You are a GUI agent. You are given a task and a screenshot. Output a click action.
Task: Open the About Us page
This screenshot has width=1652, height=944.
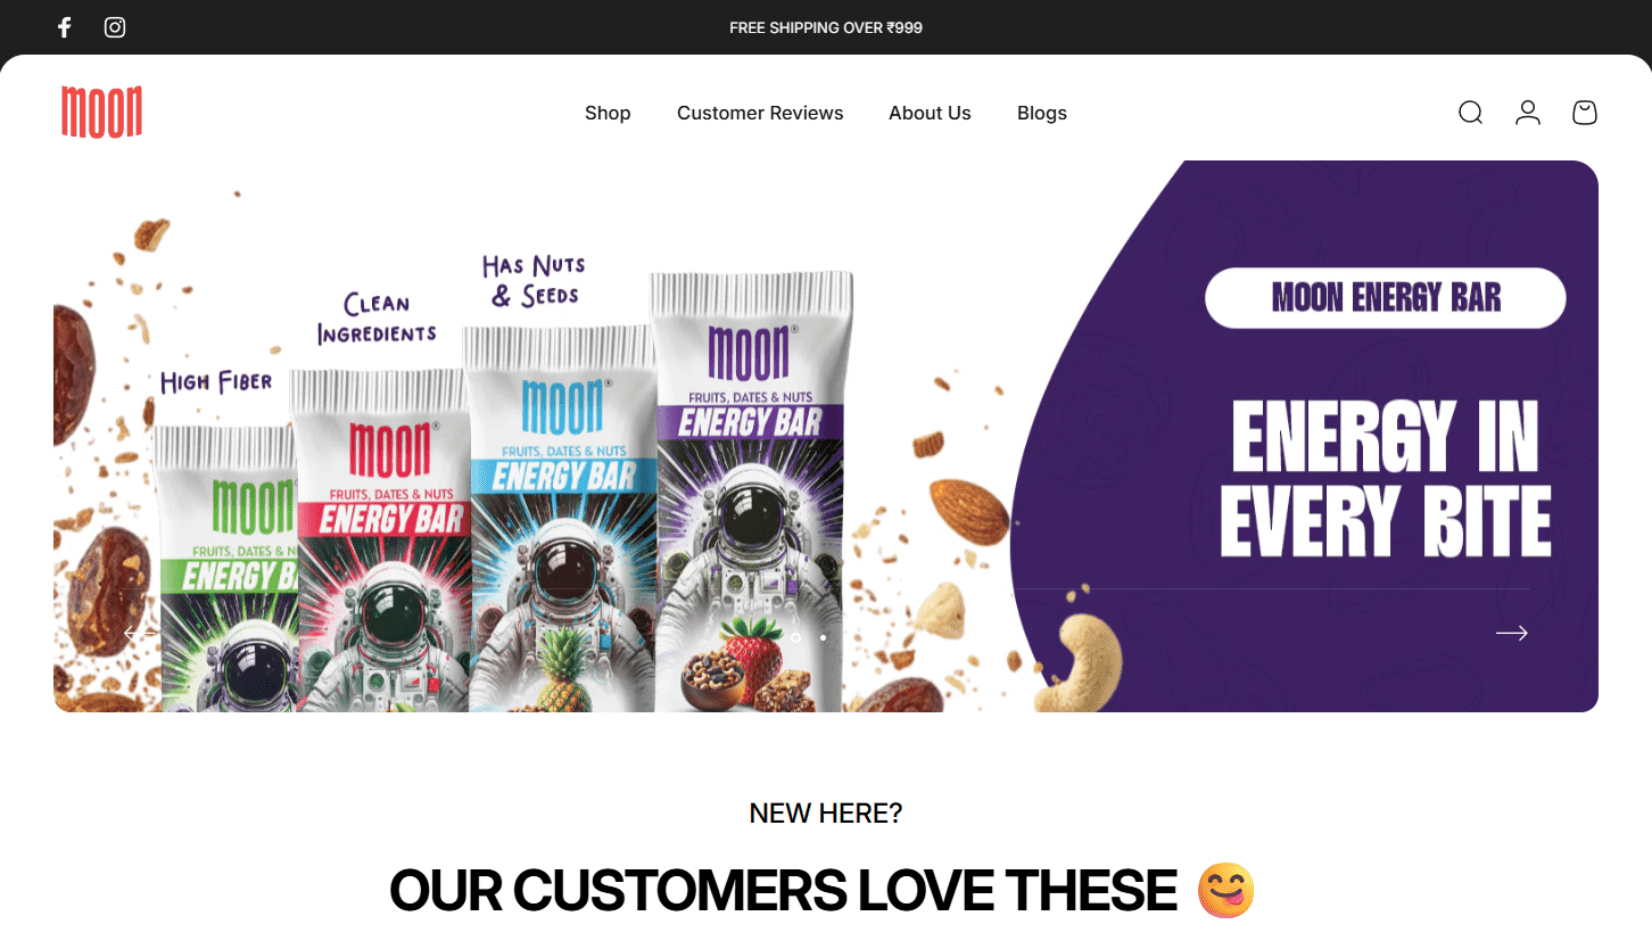pyautogui.click(x=930, y=113)
